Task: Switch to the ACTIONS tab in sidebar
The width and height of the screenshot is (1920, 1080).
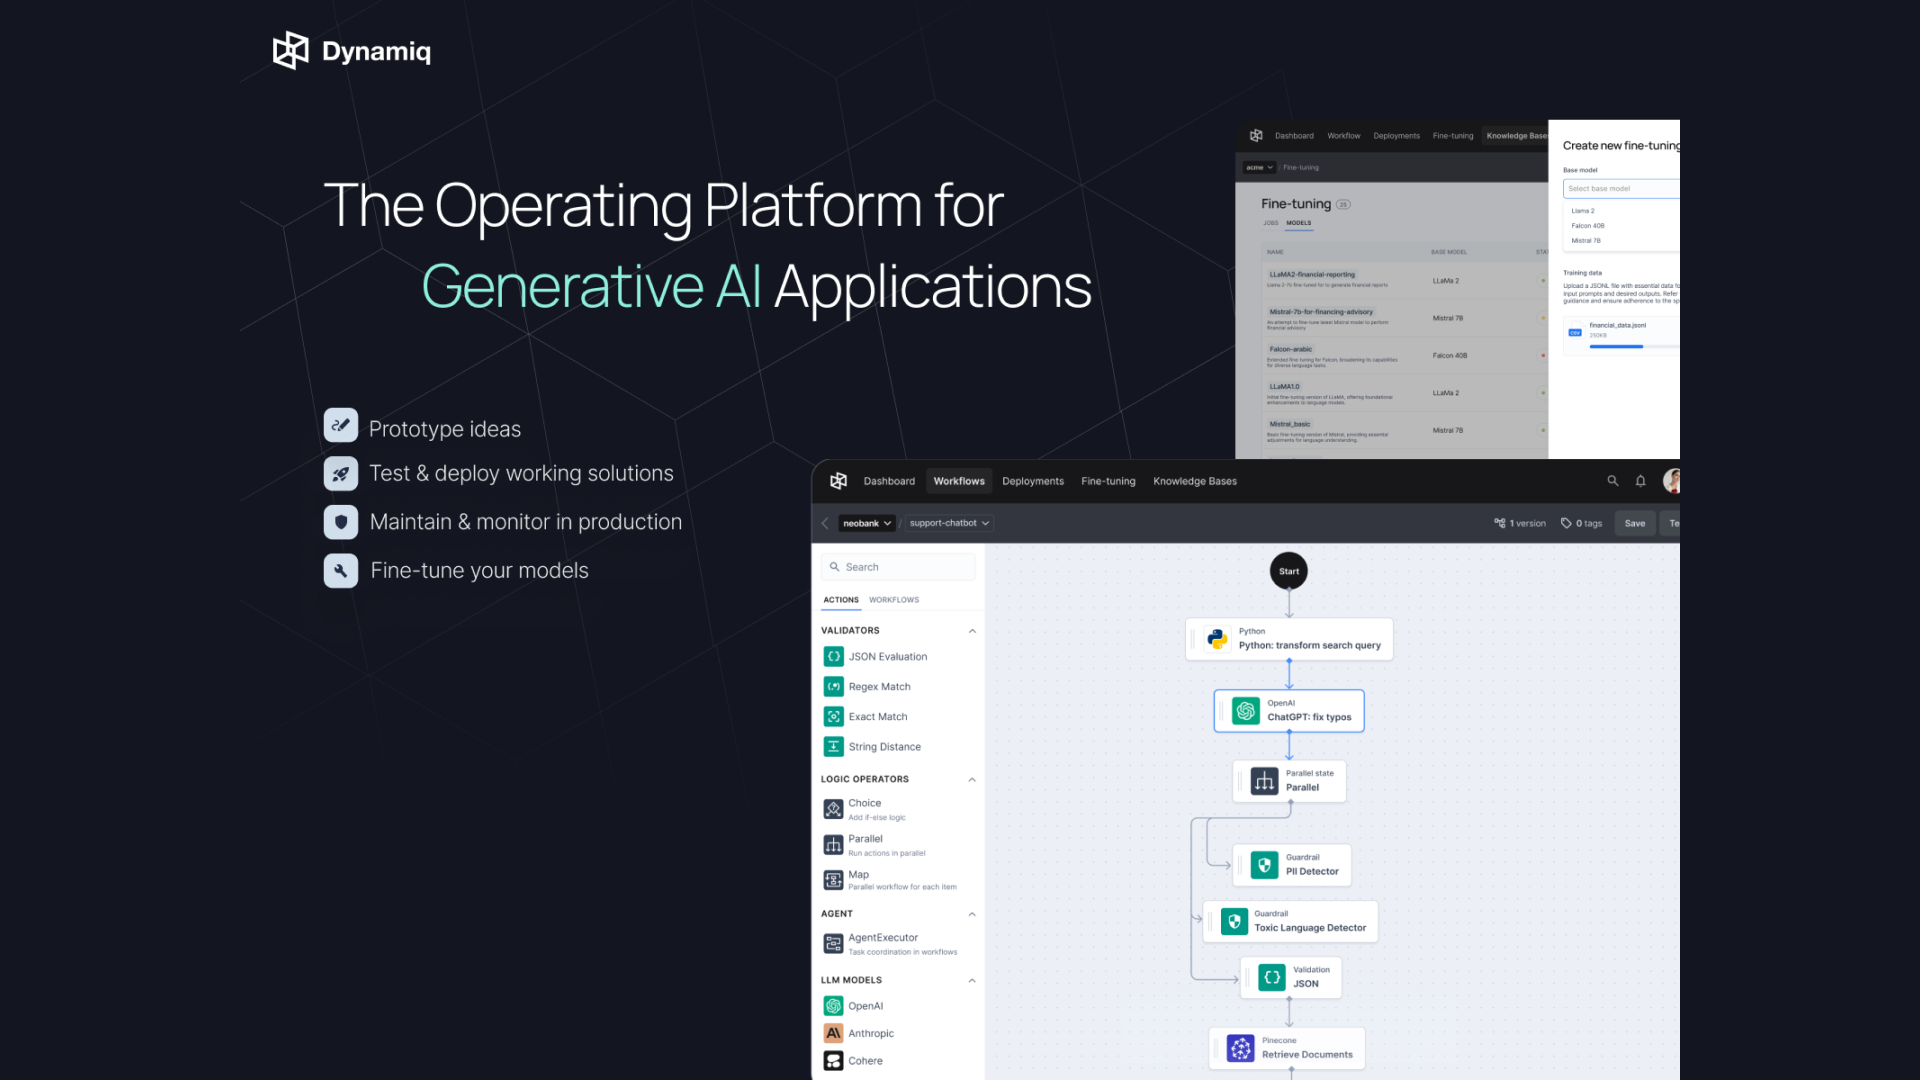Action: 841,600
